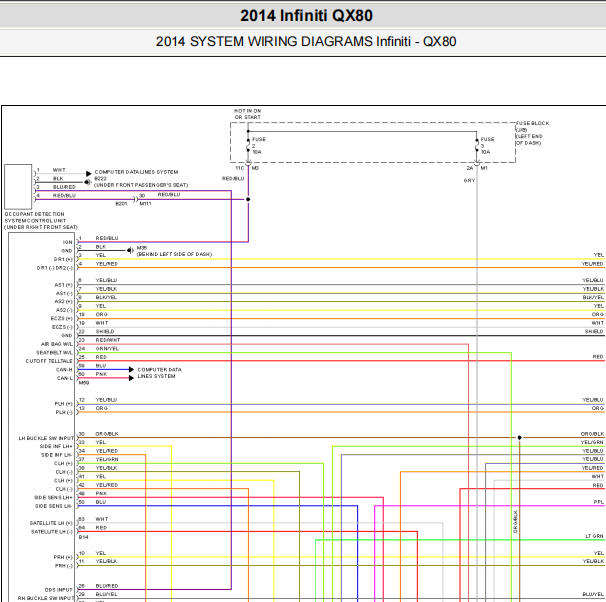
Task: Click the 'M111' connector label
Action: pos(145,204)
